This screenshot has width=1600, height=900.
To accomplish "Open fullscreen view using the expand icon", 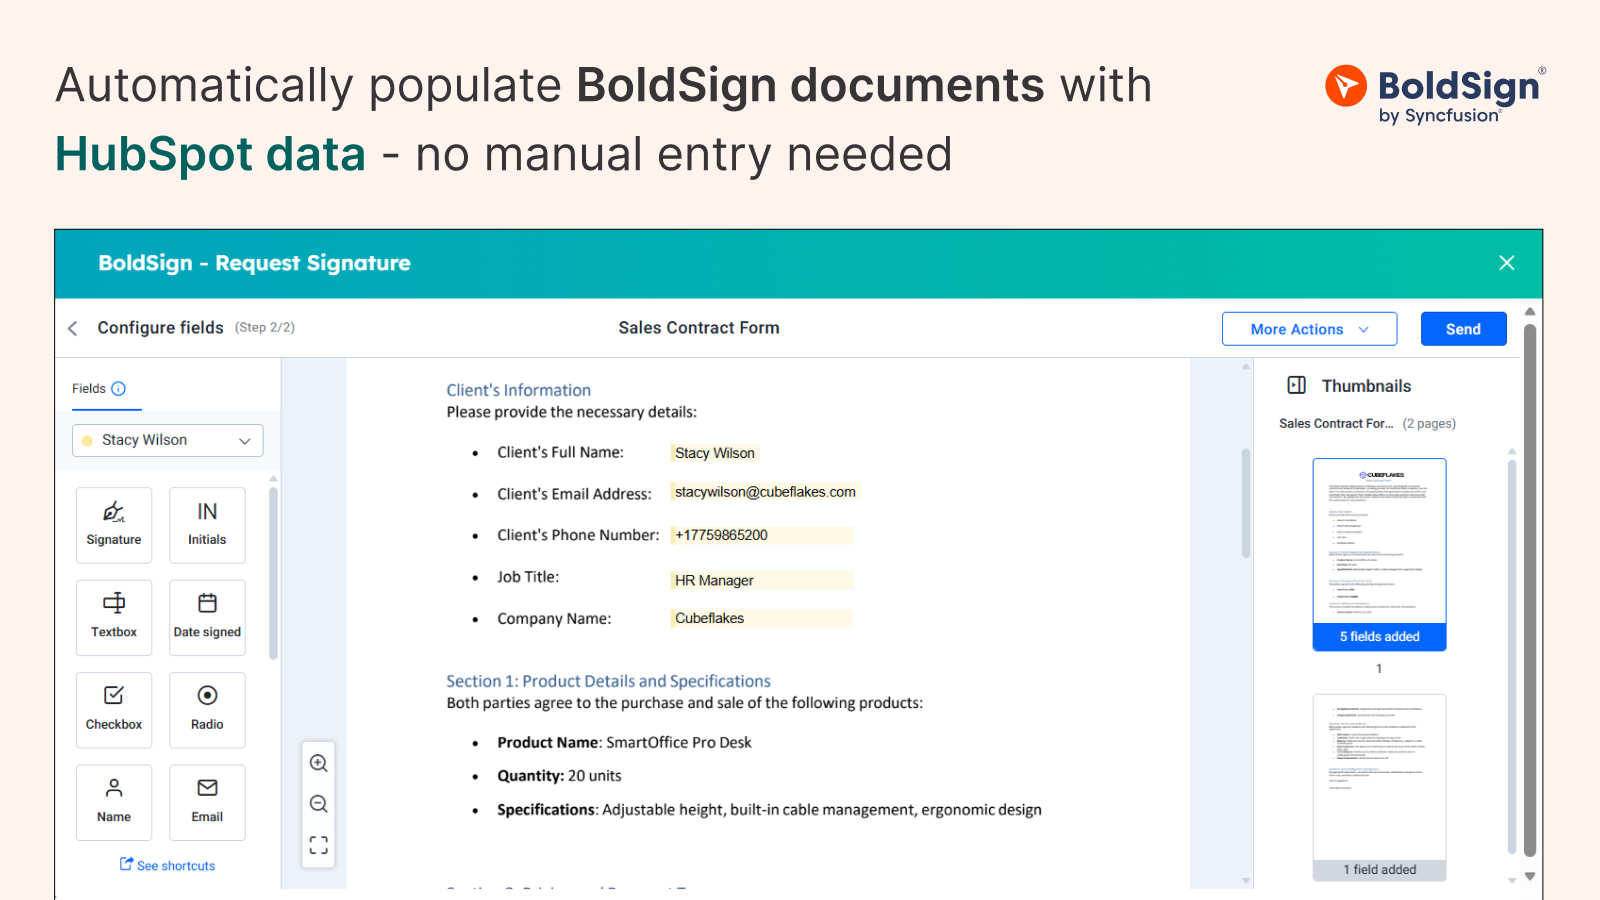I will click(318, 844).
